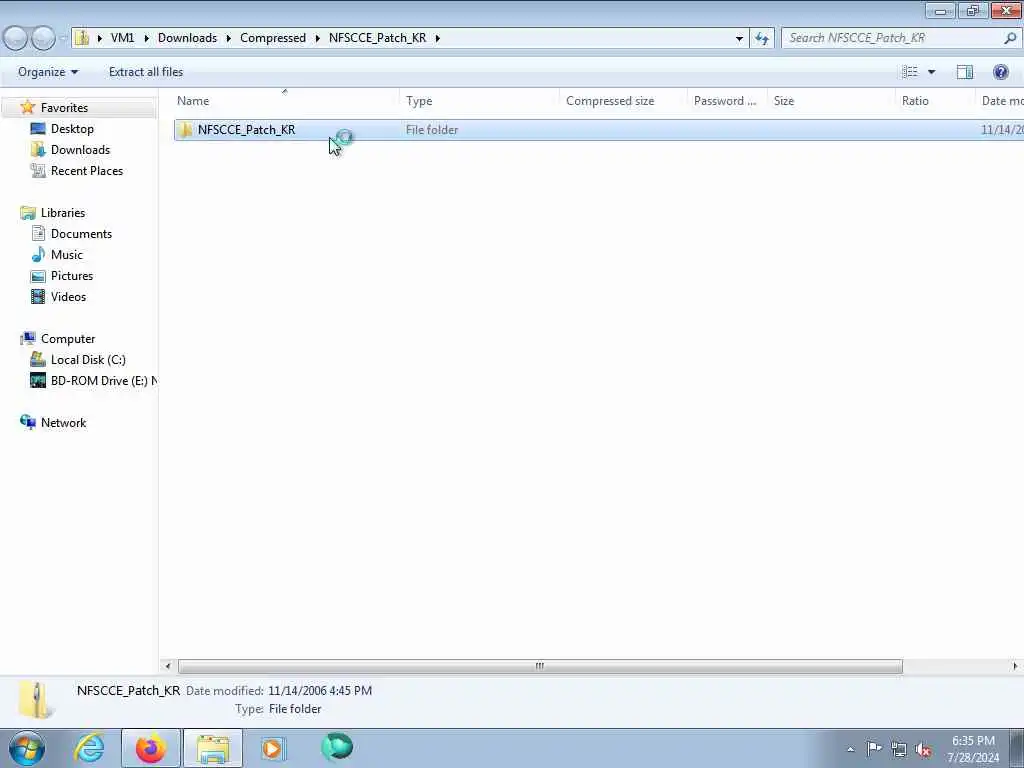Image resolution: width=1024 pixels, height=768 pixels.
Task: Click the refresh button beside address bar
Action: coord(761,38)
